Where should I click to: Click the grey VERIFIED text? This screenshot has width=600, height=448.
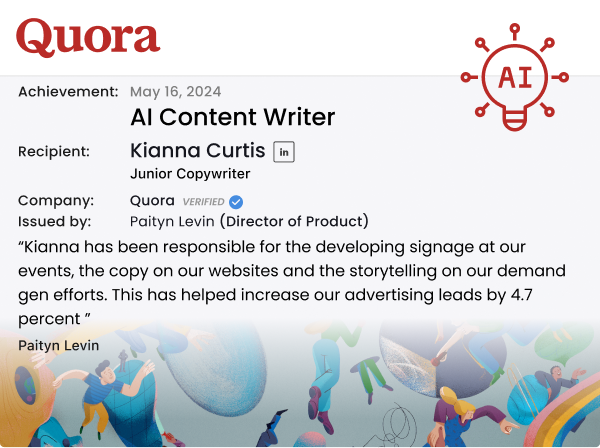pos(203,201)
